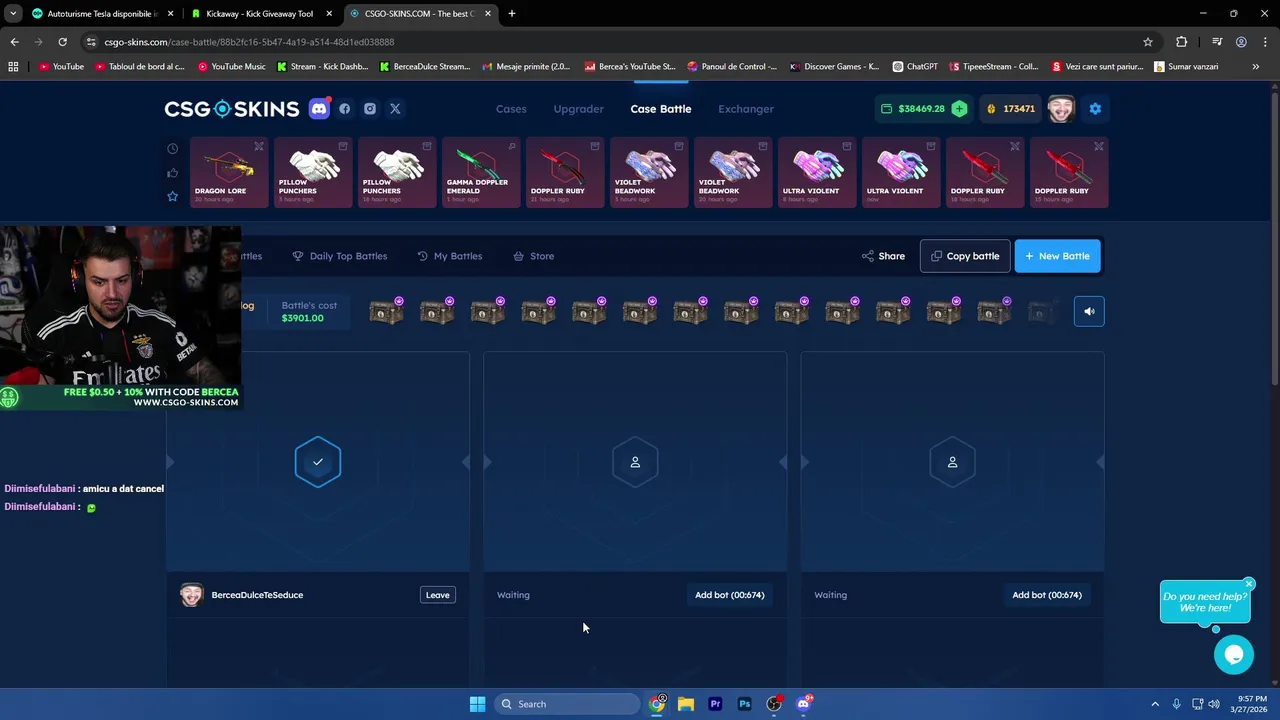Click the taskbar Search box
This screenshot has height=720, width=1280.
tap(567, 704)
